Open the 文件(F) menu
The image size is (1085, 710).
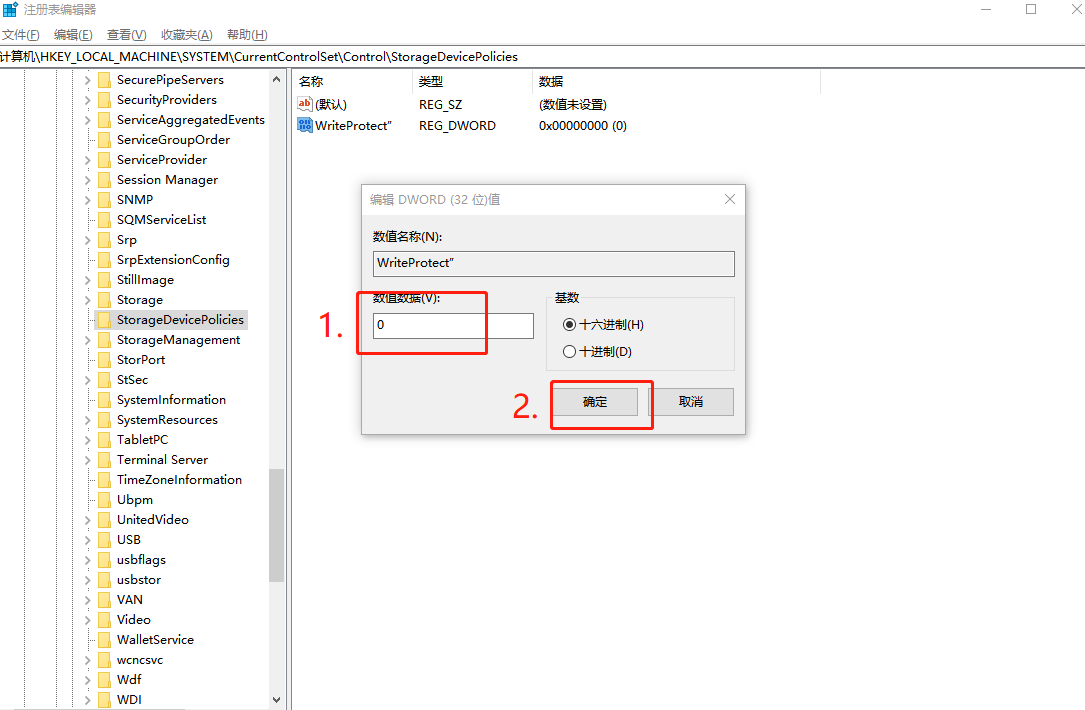click(20, 35)
